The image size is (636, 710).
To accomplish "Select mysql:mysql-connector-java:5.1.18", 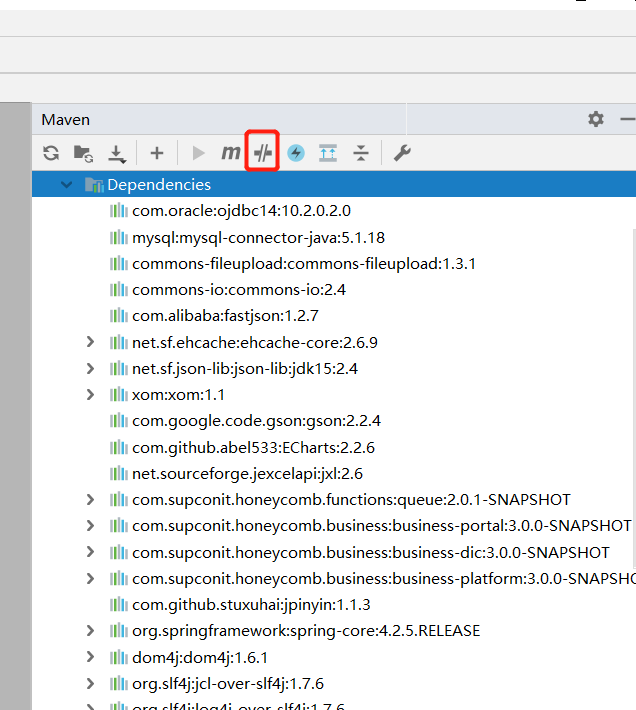I will point(258,237).
